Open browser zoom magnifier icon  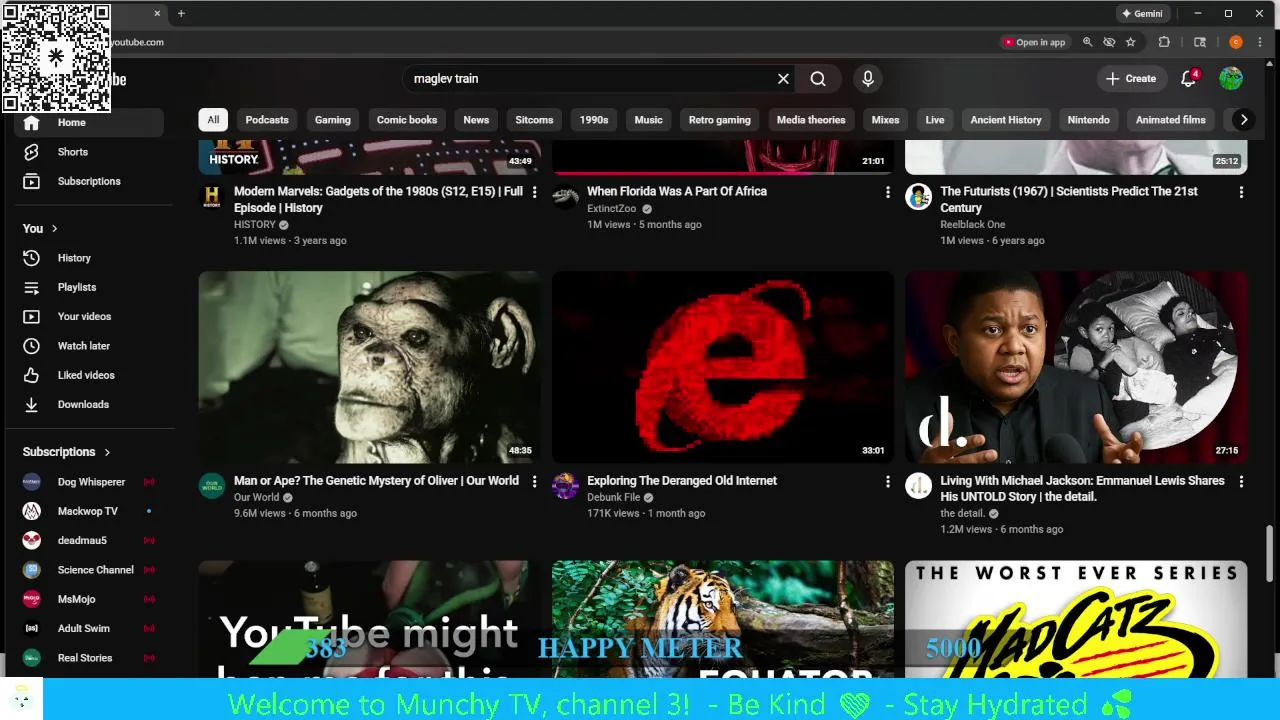pyautogui.click(x=1088, y=42)
